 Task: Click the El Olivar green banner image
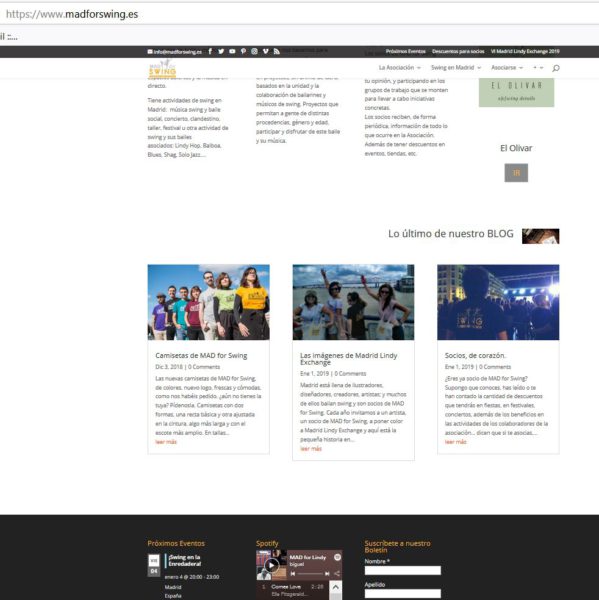(x=516, y=92)
